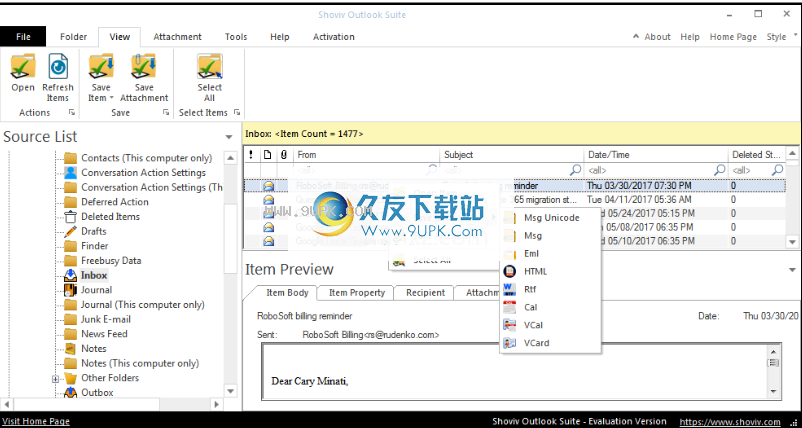Open the Recipient tab

click(426, 292)
